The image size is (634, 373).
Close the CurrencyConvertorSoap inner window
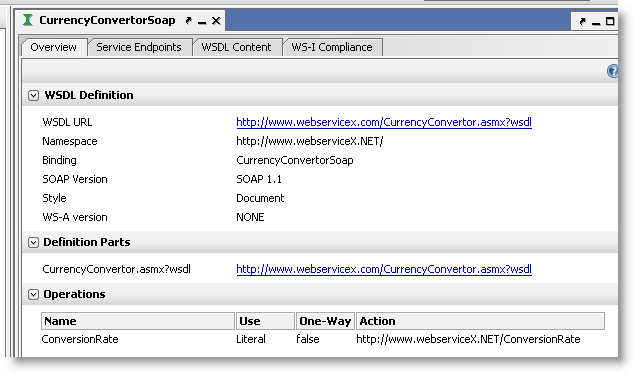tap(216, 21)
